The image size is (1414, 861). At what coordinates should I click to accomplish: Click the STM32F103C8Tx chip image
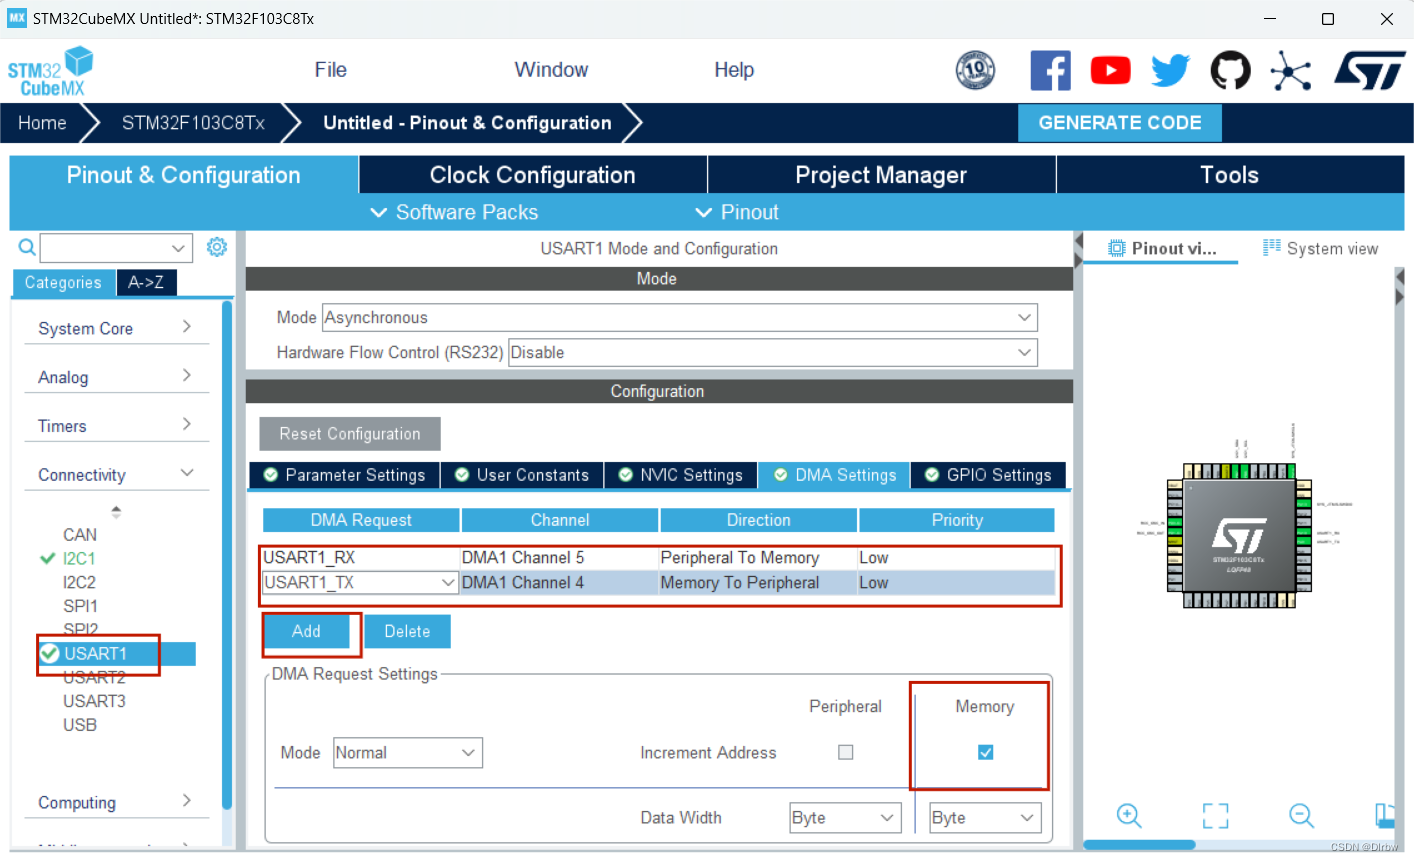[1239, 536]
